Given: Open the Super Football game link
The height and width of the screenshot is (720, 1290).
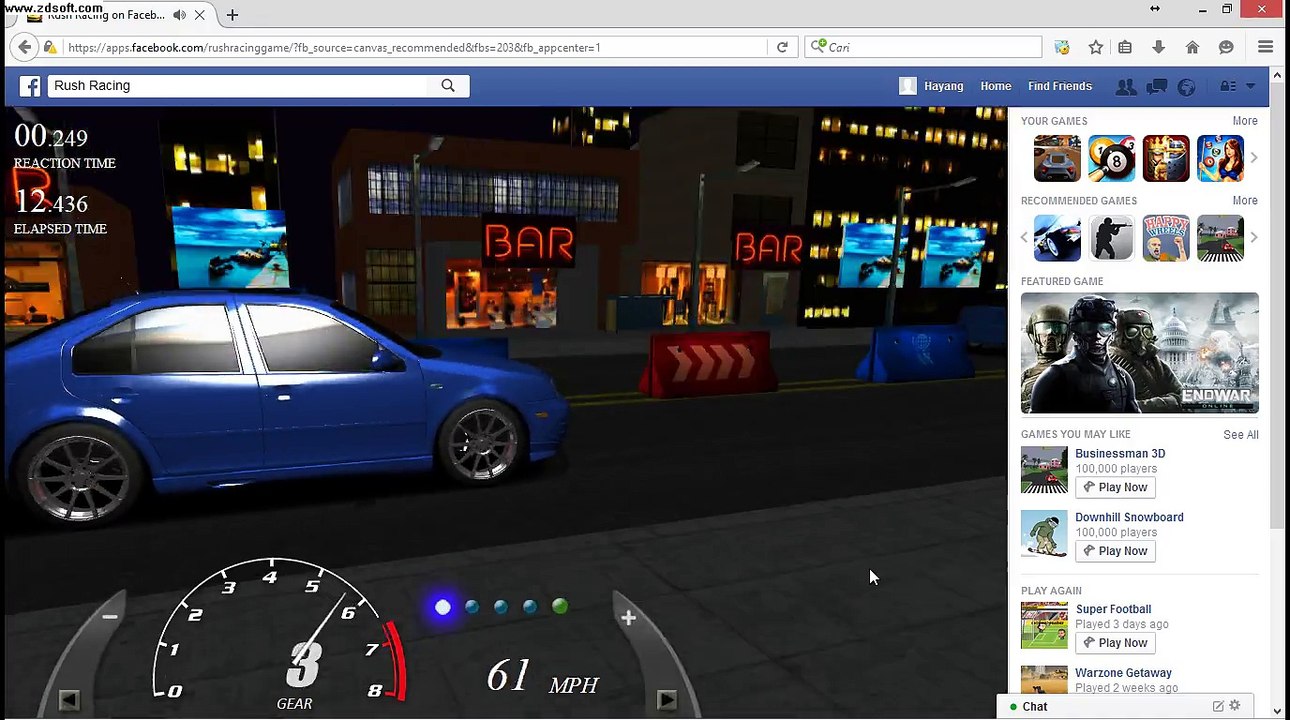Looking at the screenshot, I should 1113,610.
